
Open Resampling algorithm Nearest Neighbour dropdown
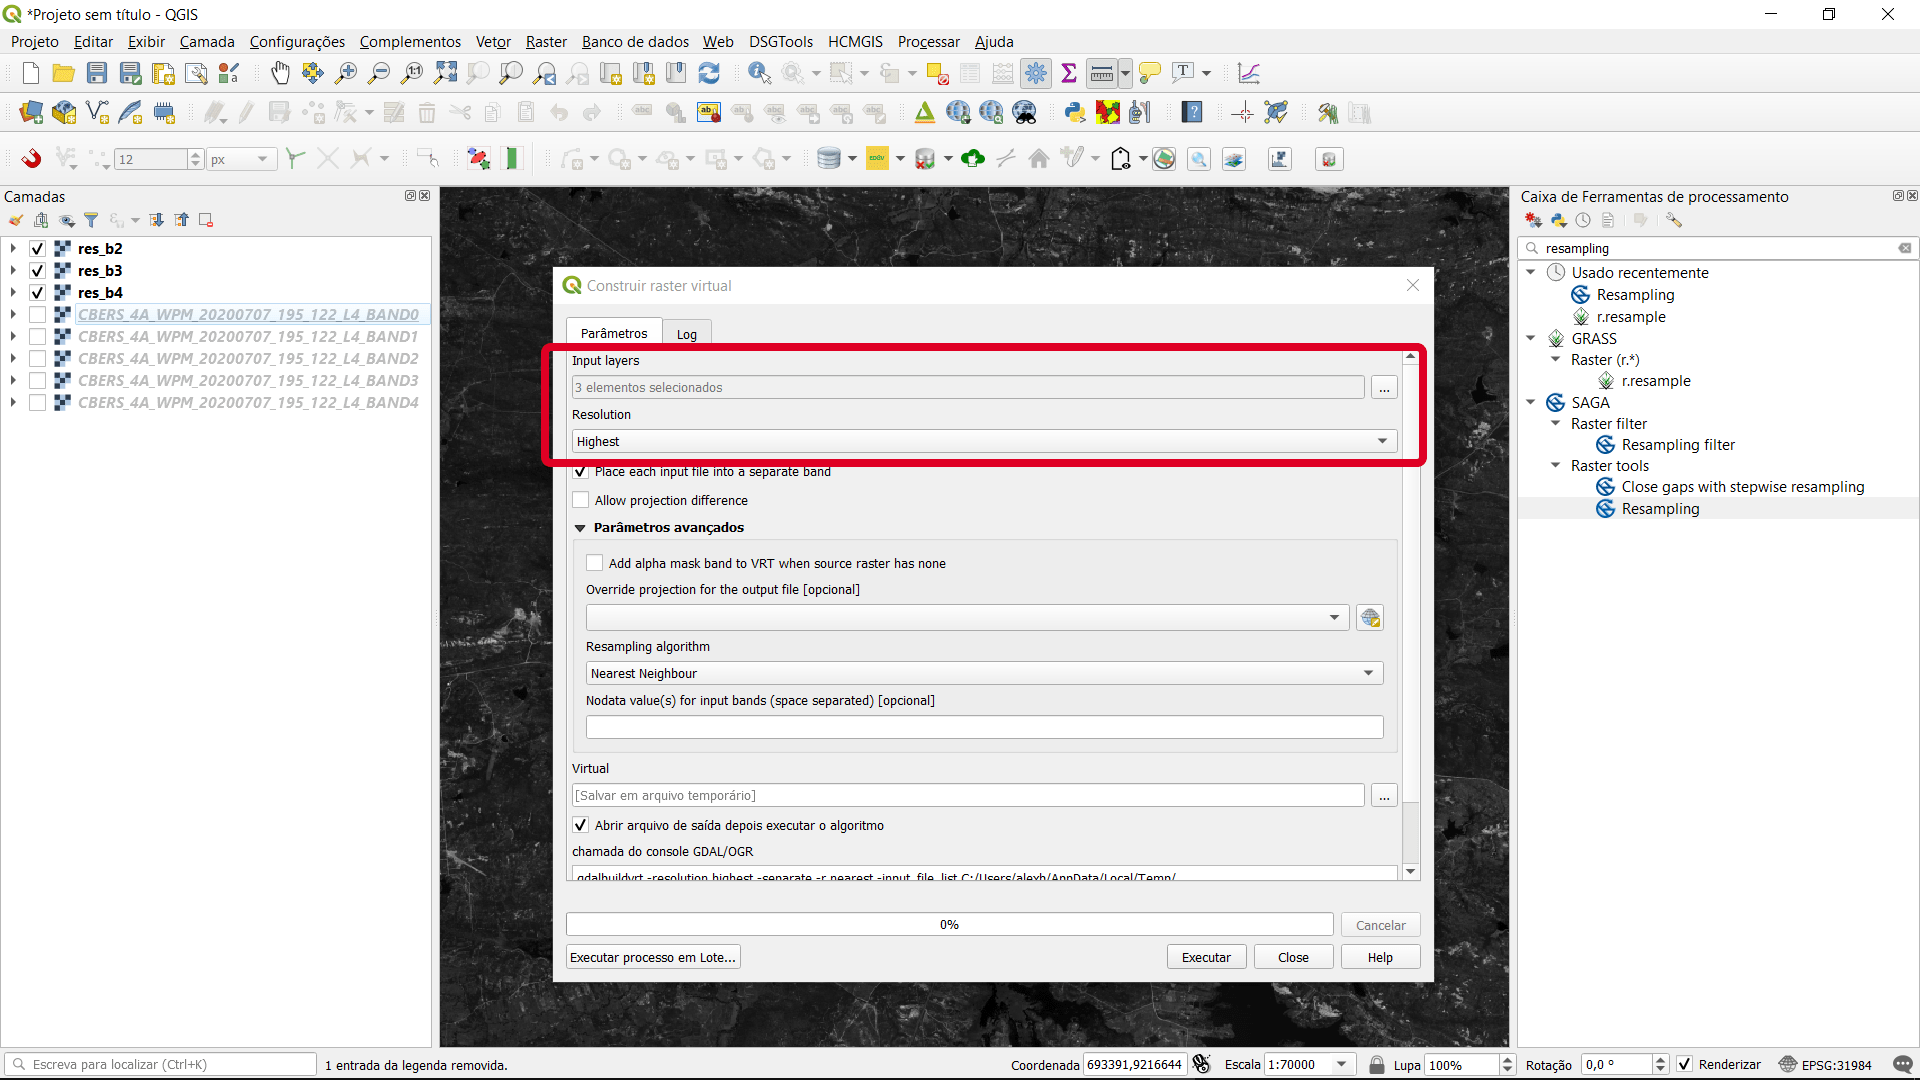(984, 673)
